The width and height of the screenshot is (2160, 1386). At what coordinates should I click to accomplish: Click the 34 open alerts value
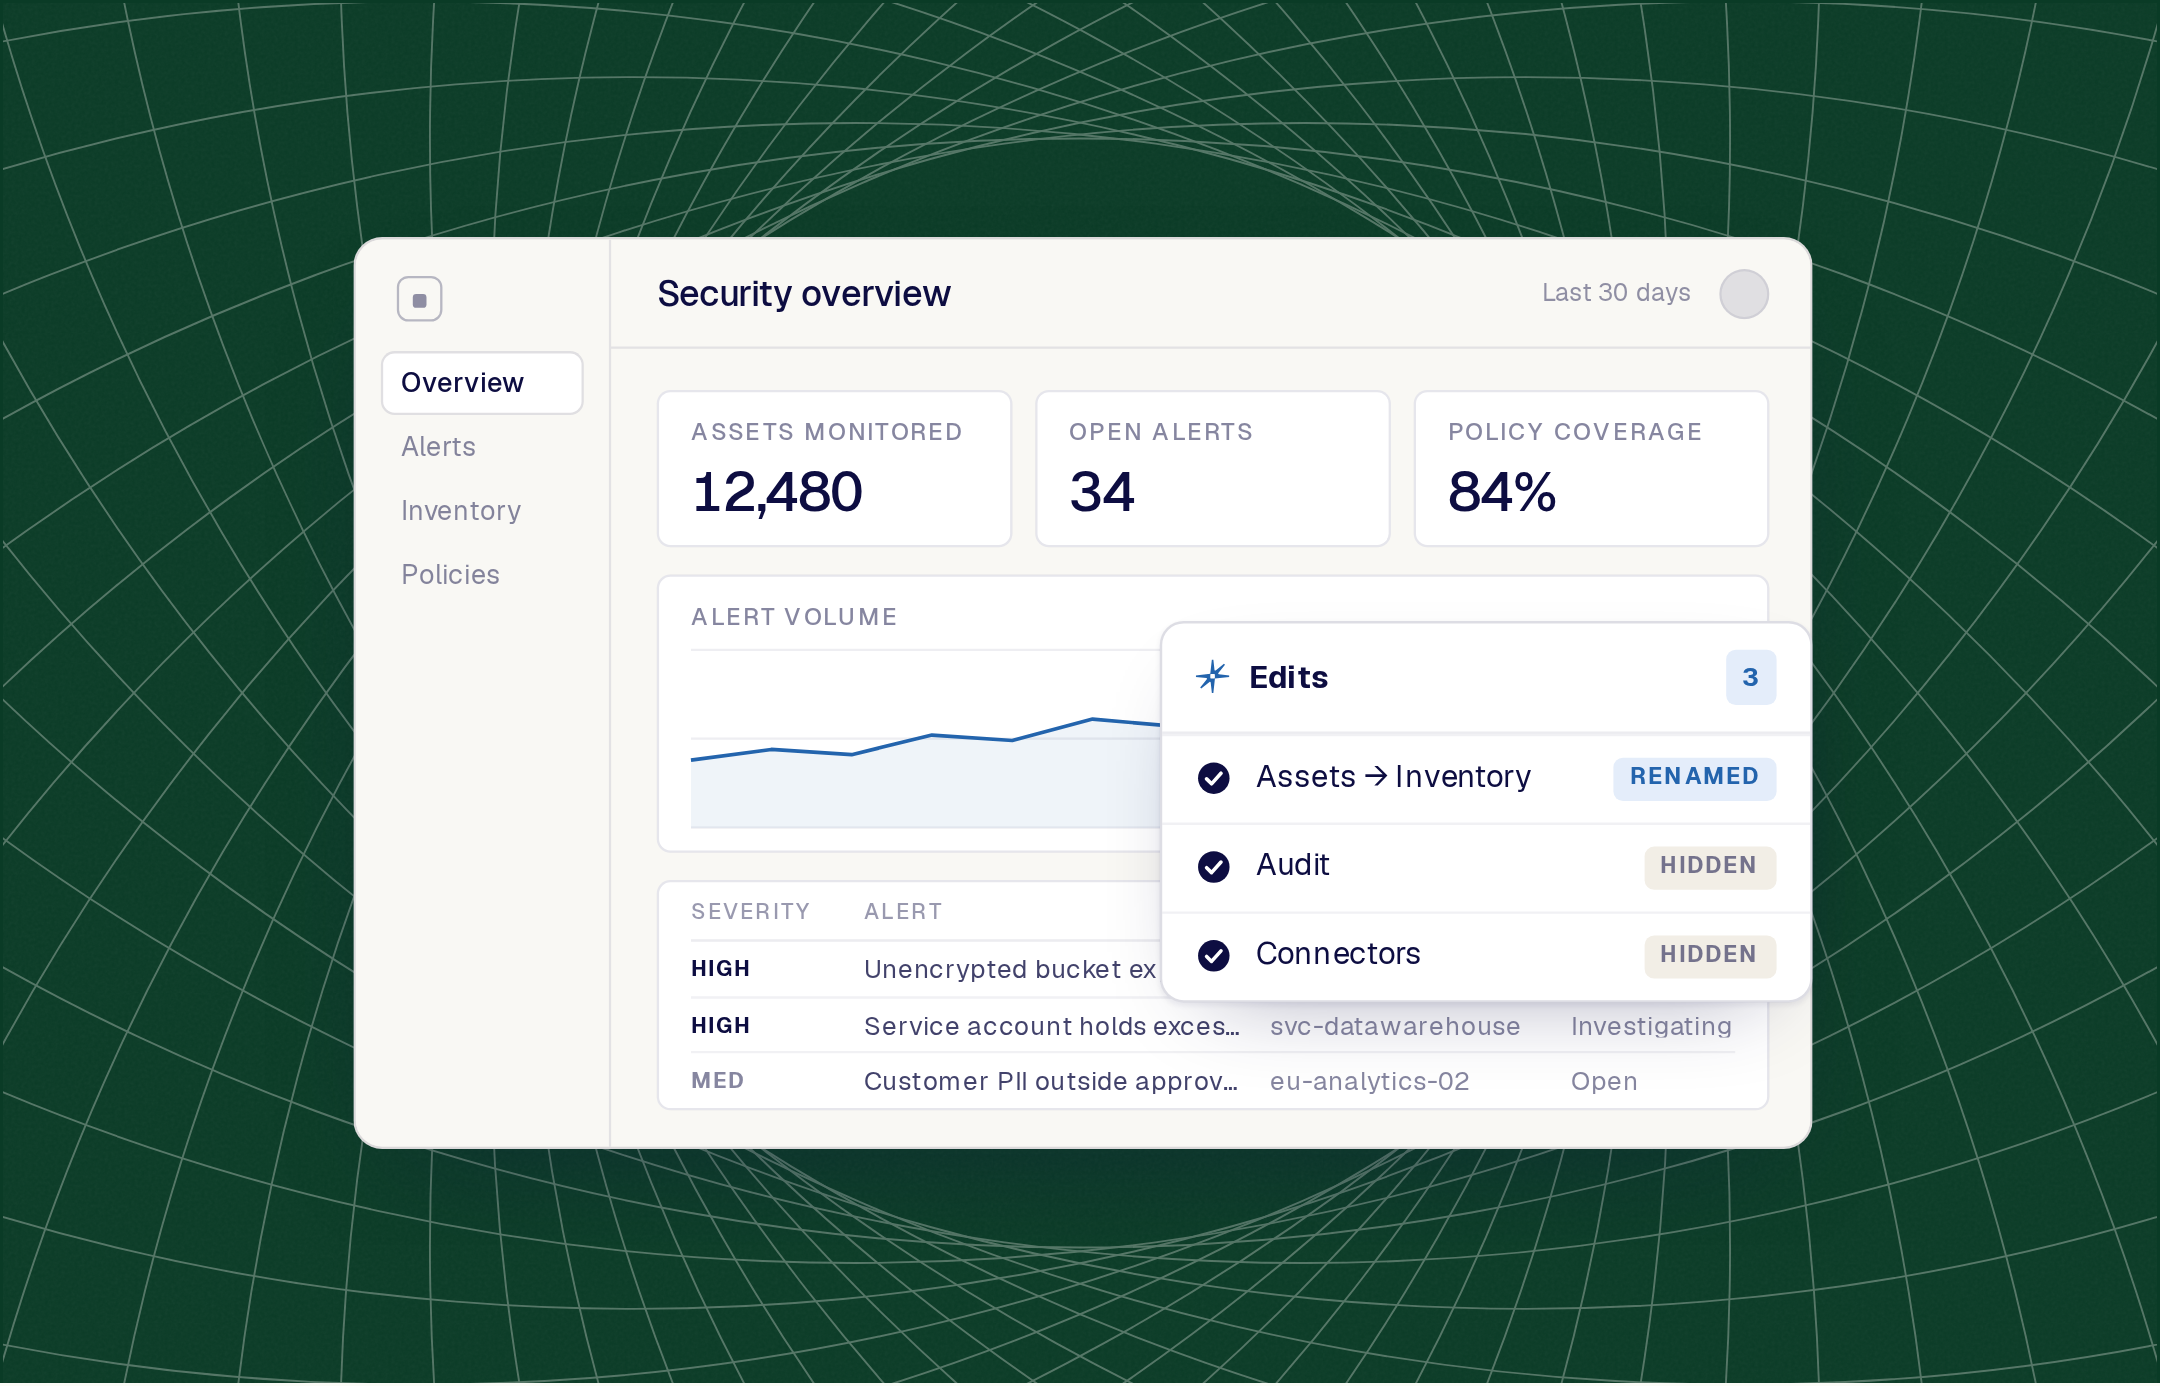point(1102,492)
